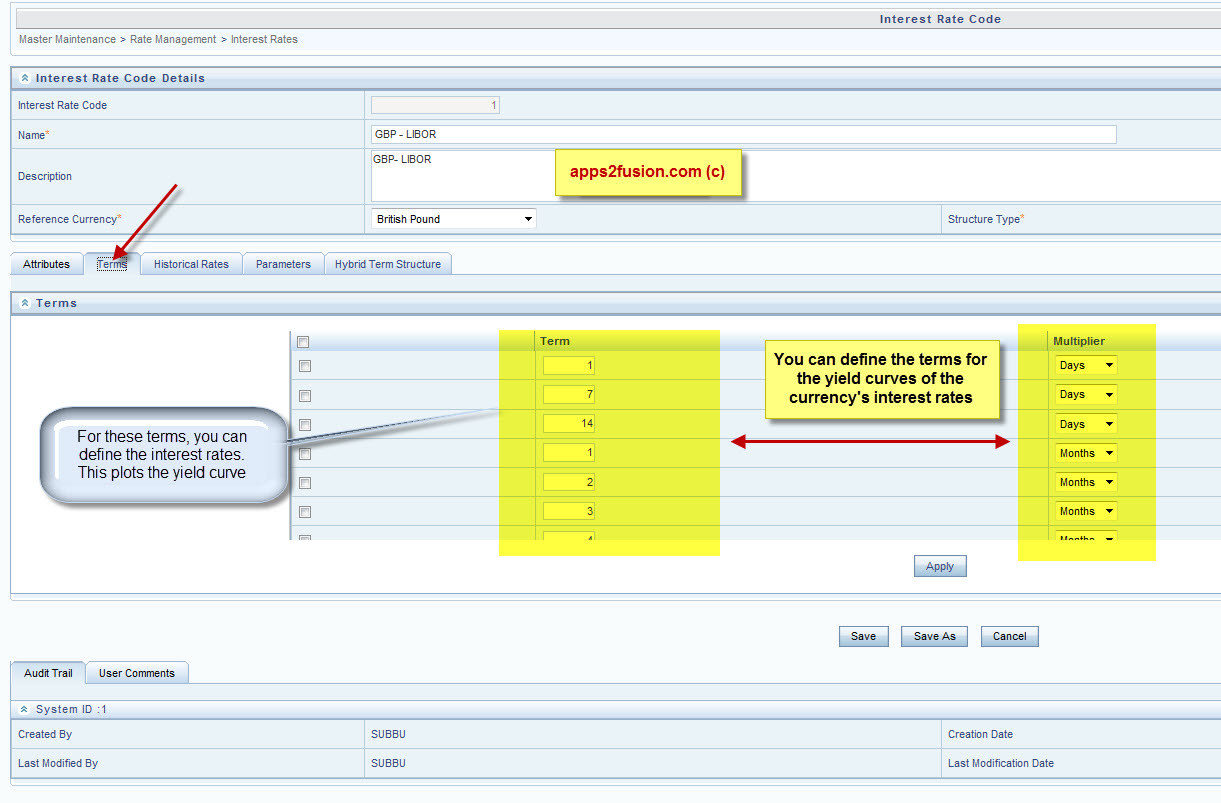1221x803 pixels.
Task: Switch to the Attributes tab
Action: (x=47, y=264)
